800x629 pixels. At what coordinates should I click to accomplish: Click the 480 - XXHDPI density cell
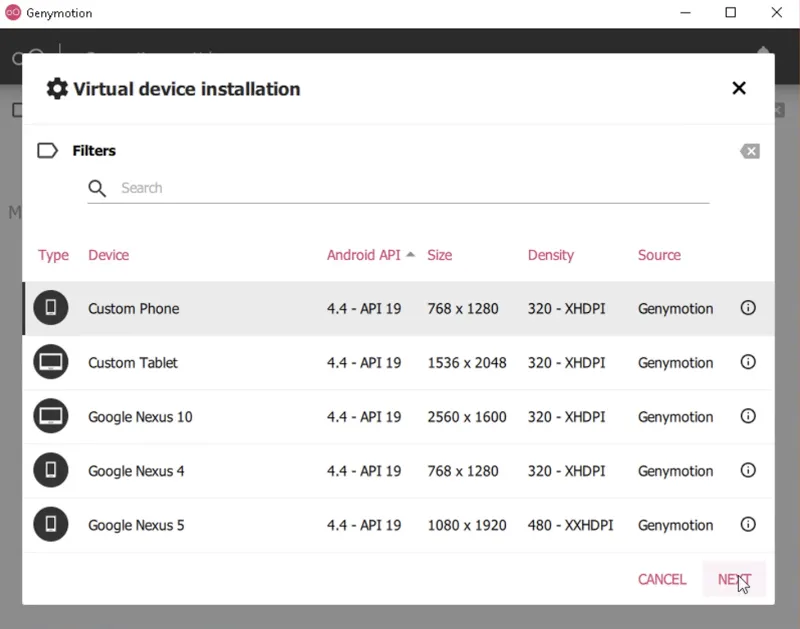(x=570, y=525)
